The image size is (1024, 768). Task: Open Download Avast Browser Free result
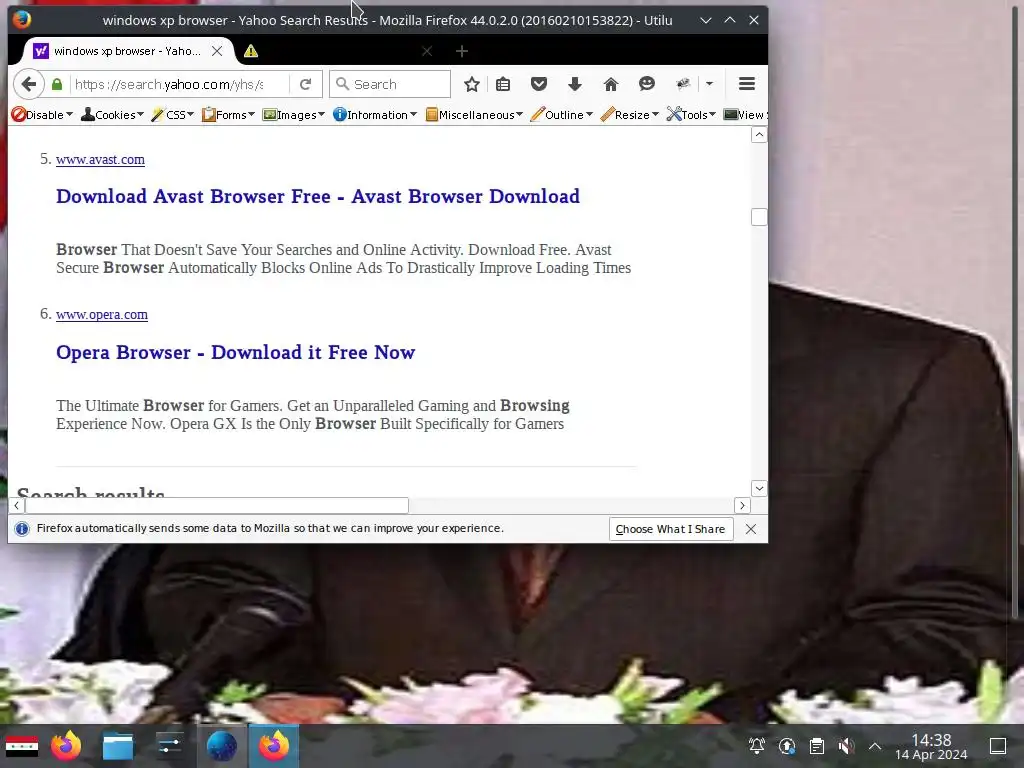318,196
